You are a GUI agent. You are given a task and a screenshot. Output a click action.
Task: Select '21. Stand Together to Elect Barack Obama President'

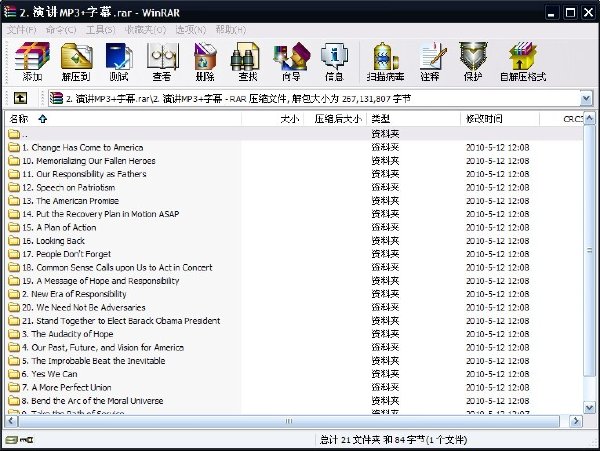point(121,321)
